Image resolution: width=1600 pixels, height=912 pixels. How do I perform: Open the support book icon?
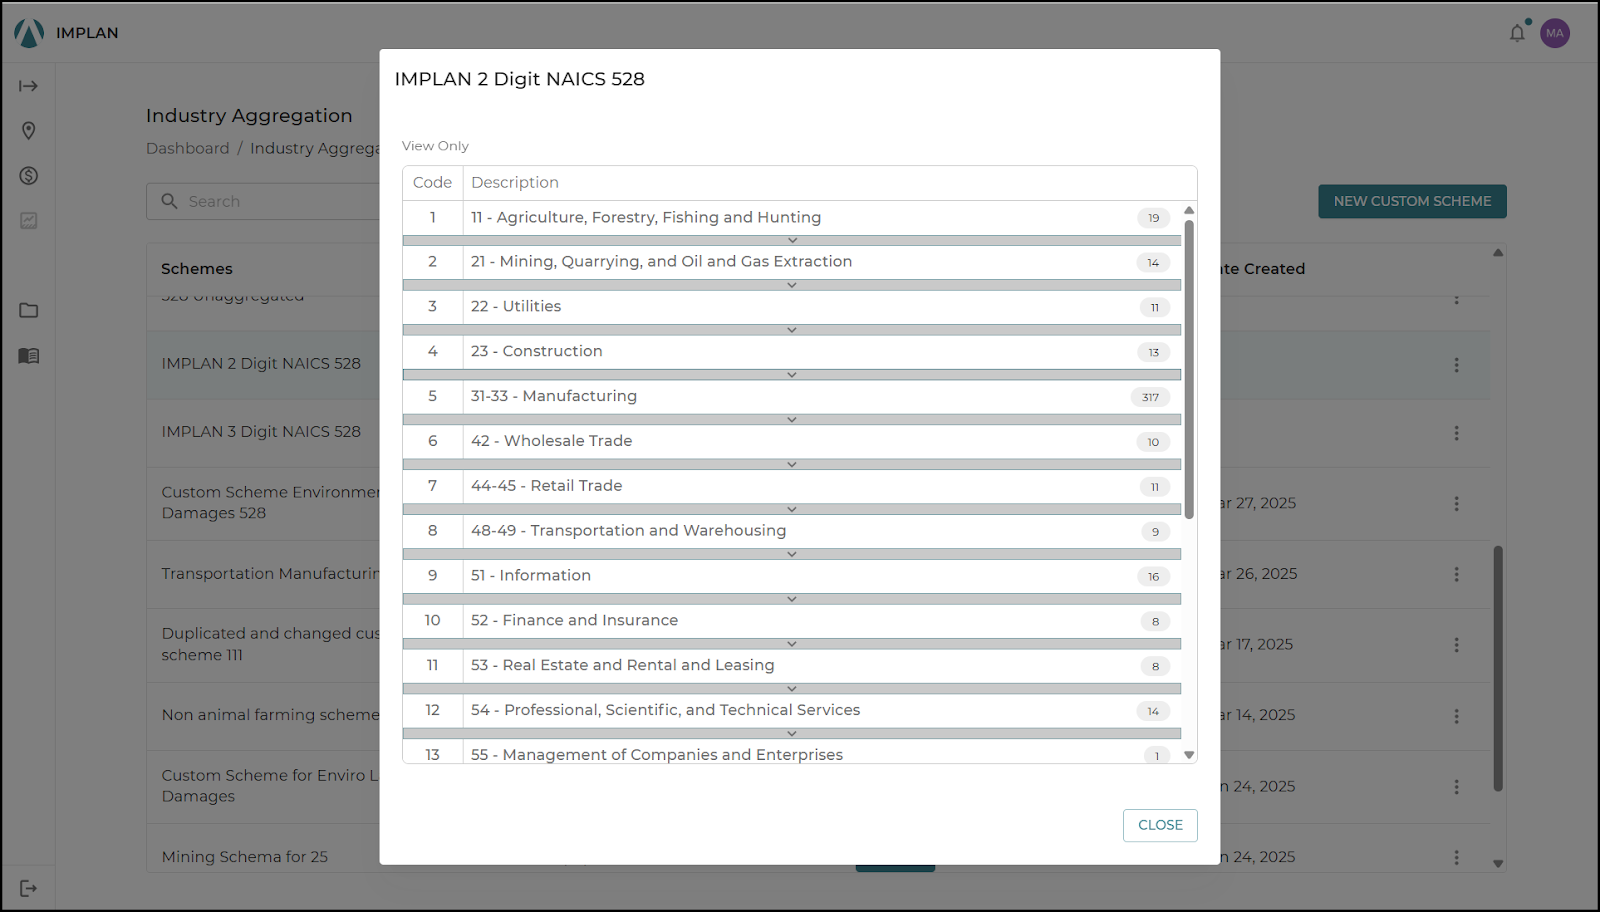tap(28, 356)
